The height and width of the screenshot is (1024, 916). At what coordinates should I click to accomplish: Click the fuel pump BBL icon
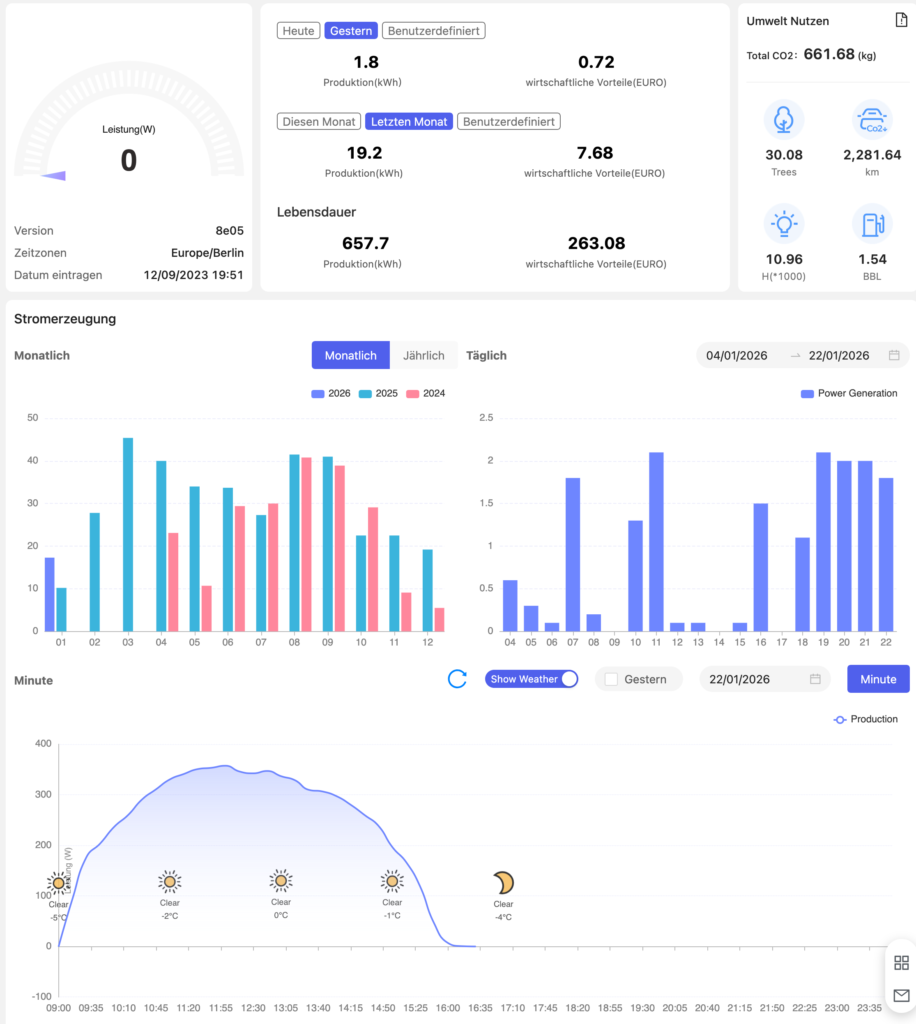coord(872,223)
